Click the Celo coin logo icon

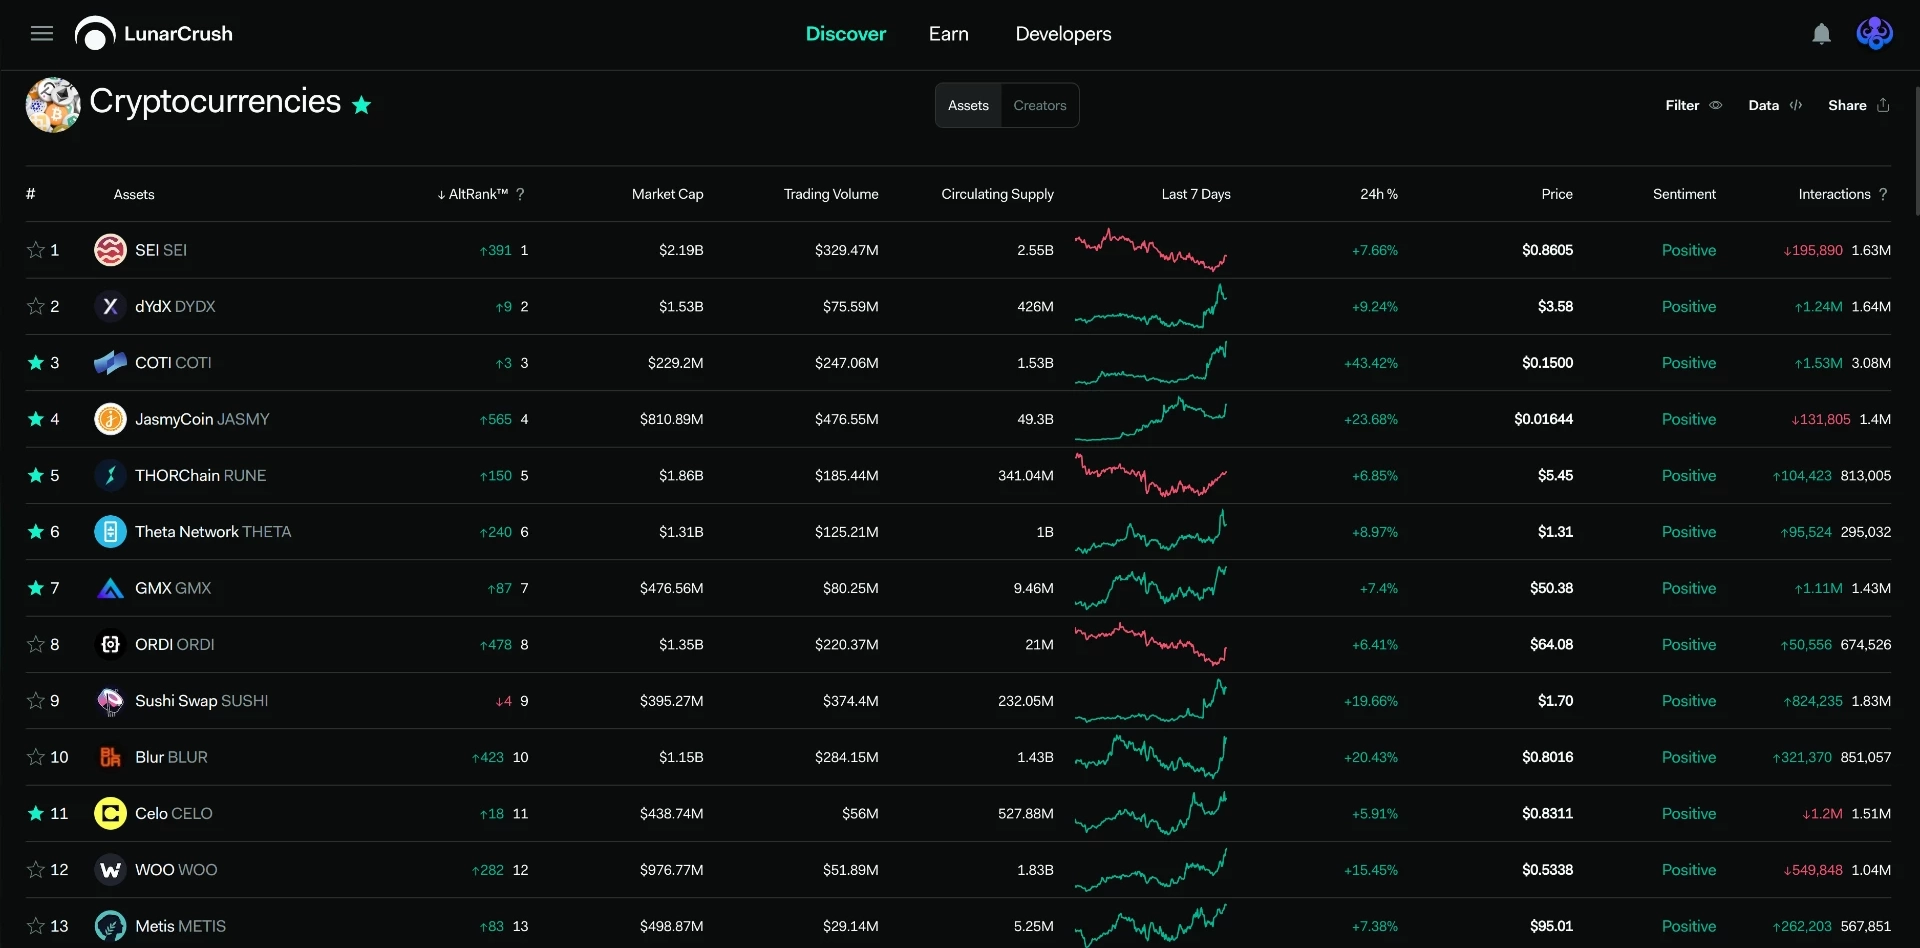tap(110, 813)
